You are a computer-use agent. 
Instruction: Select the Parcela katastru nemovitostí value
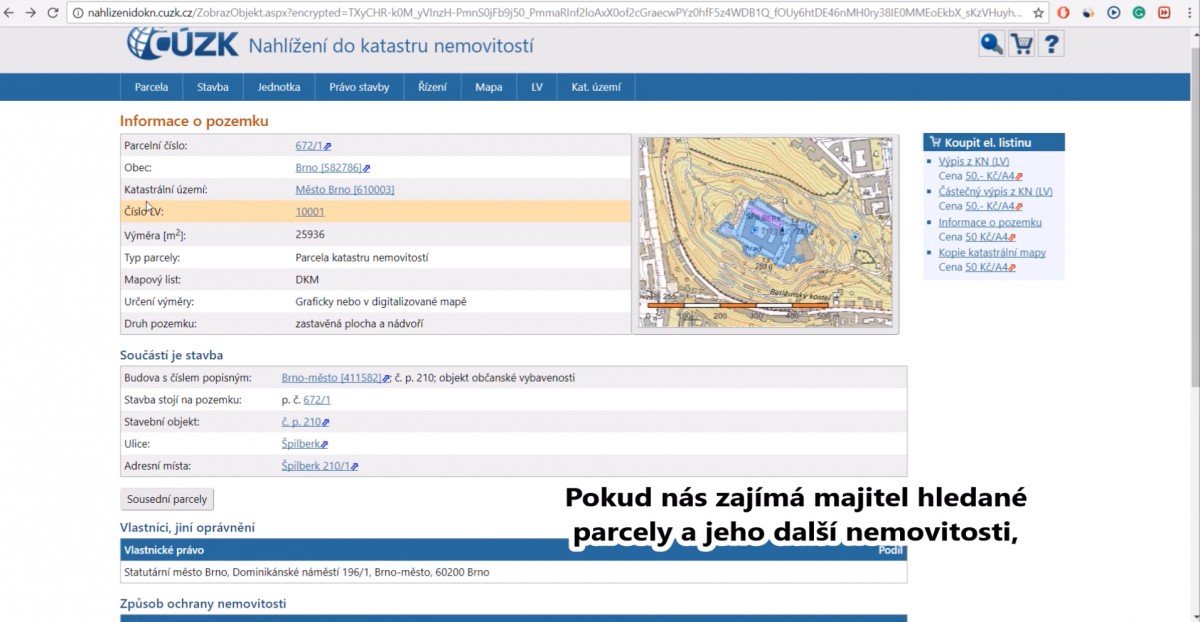click(x=362, y=257)
